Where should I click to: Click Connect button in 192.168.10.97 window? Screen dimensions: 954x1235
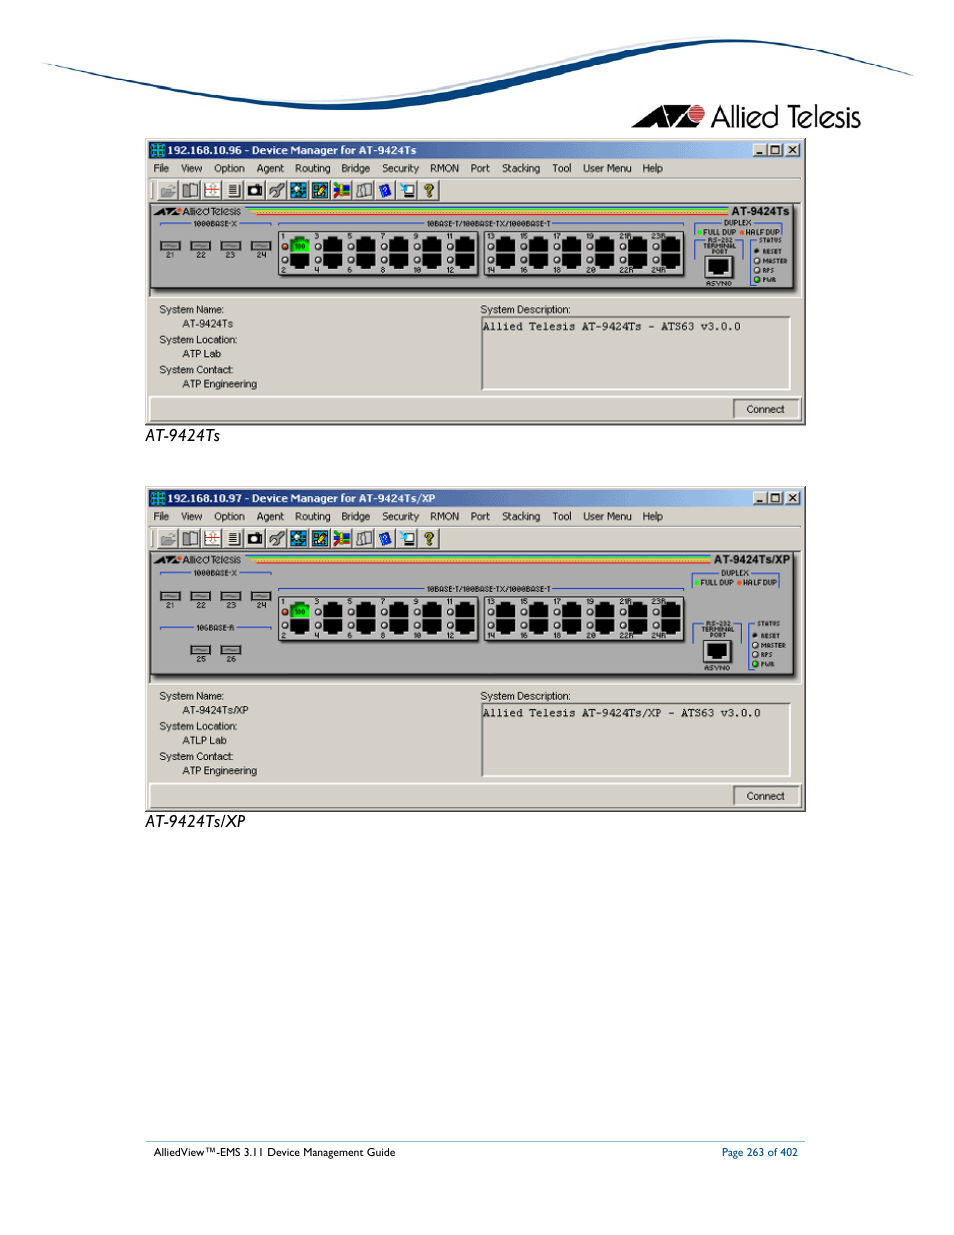pyautogui.click(x=765, y=796)
